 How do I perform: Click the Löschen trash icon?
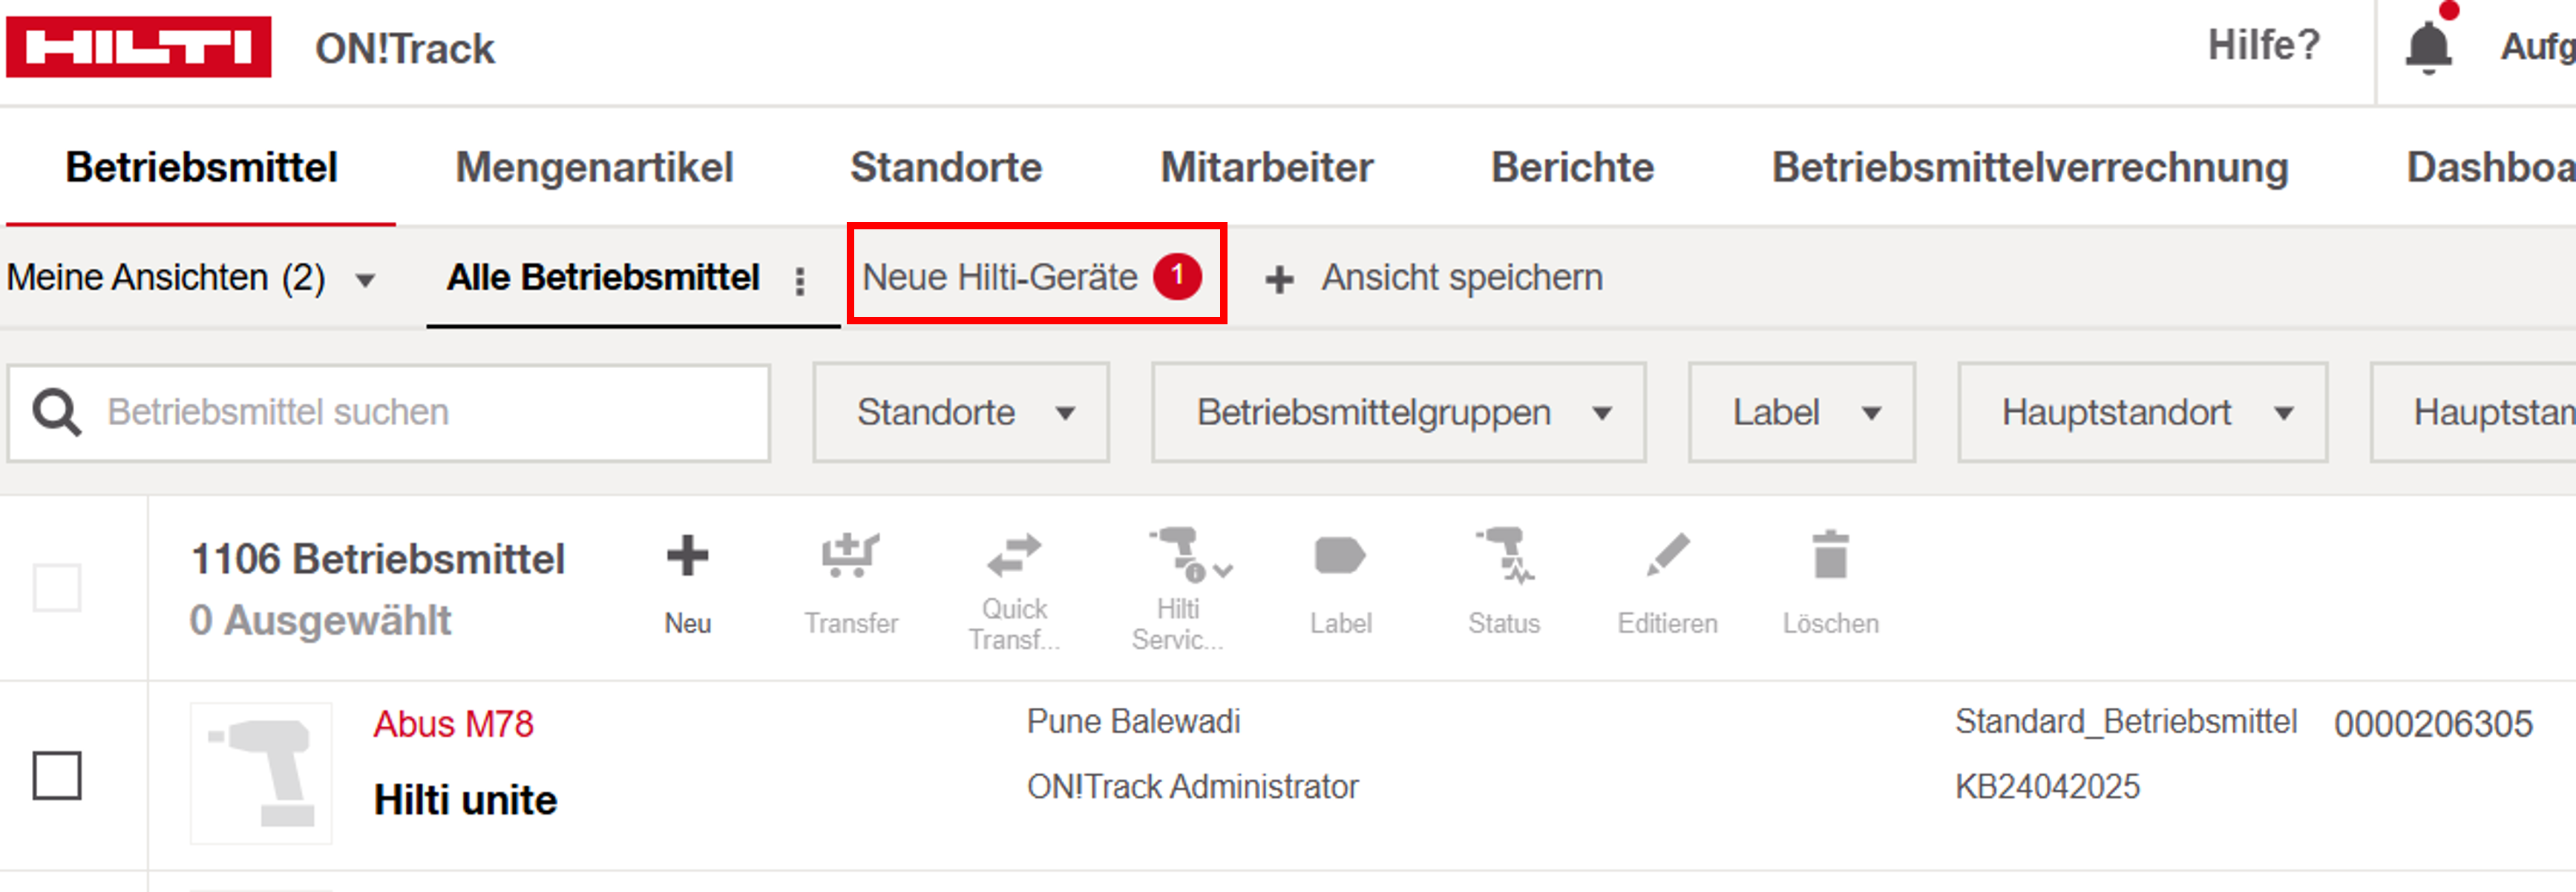[x=1830, y=556]
